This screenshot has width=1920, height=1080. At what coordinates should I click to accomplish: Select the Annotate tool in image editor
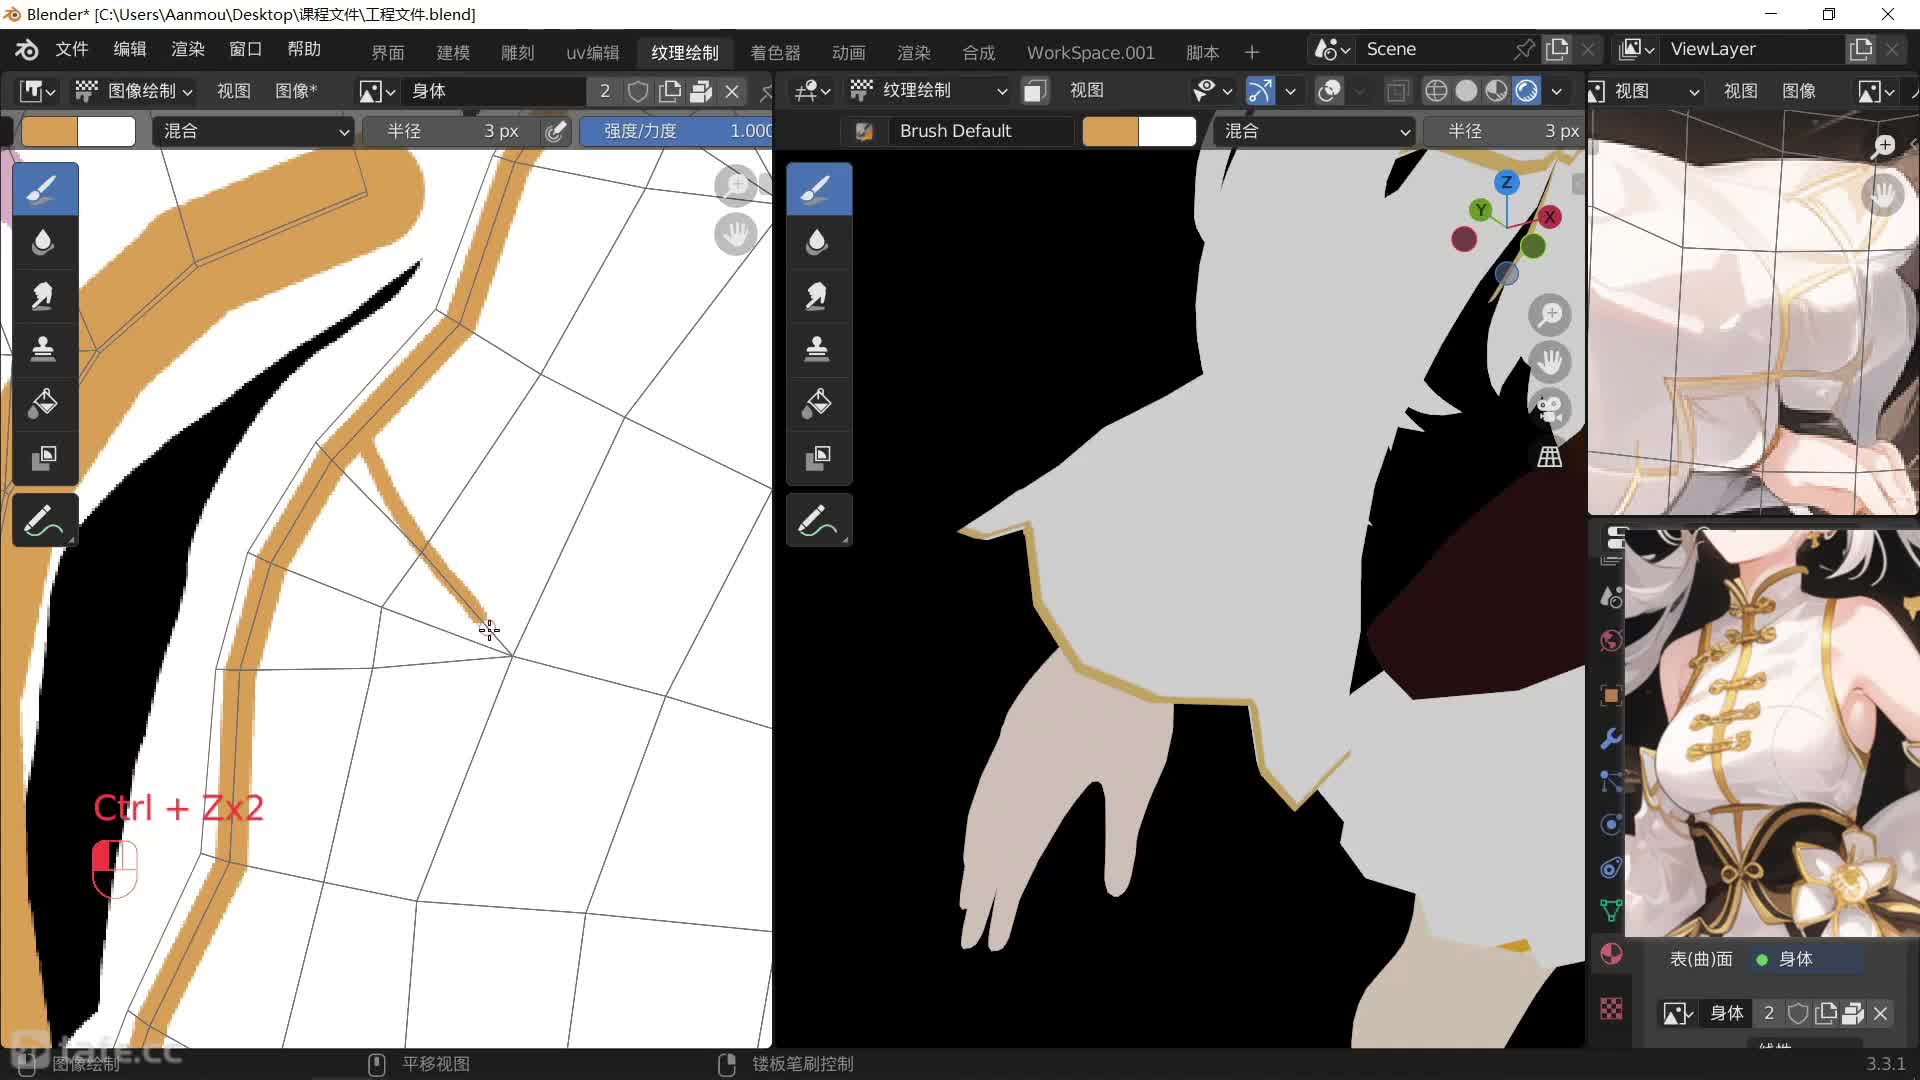coord(44,520)
